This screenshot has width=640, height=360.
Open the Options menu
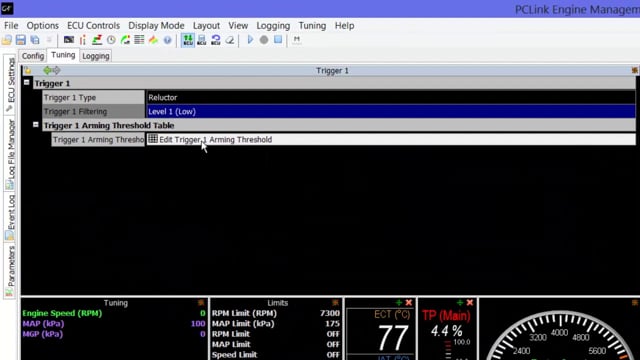(42, 25)
